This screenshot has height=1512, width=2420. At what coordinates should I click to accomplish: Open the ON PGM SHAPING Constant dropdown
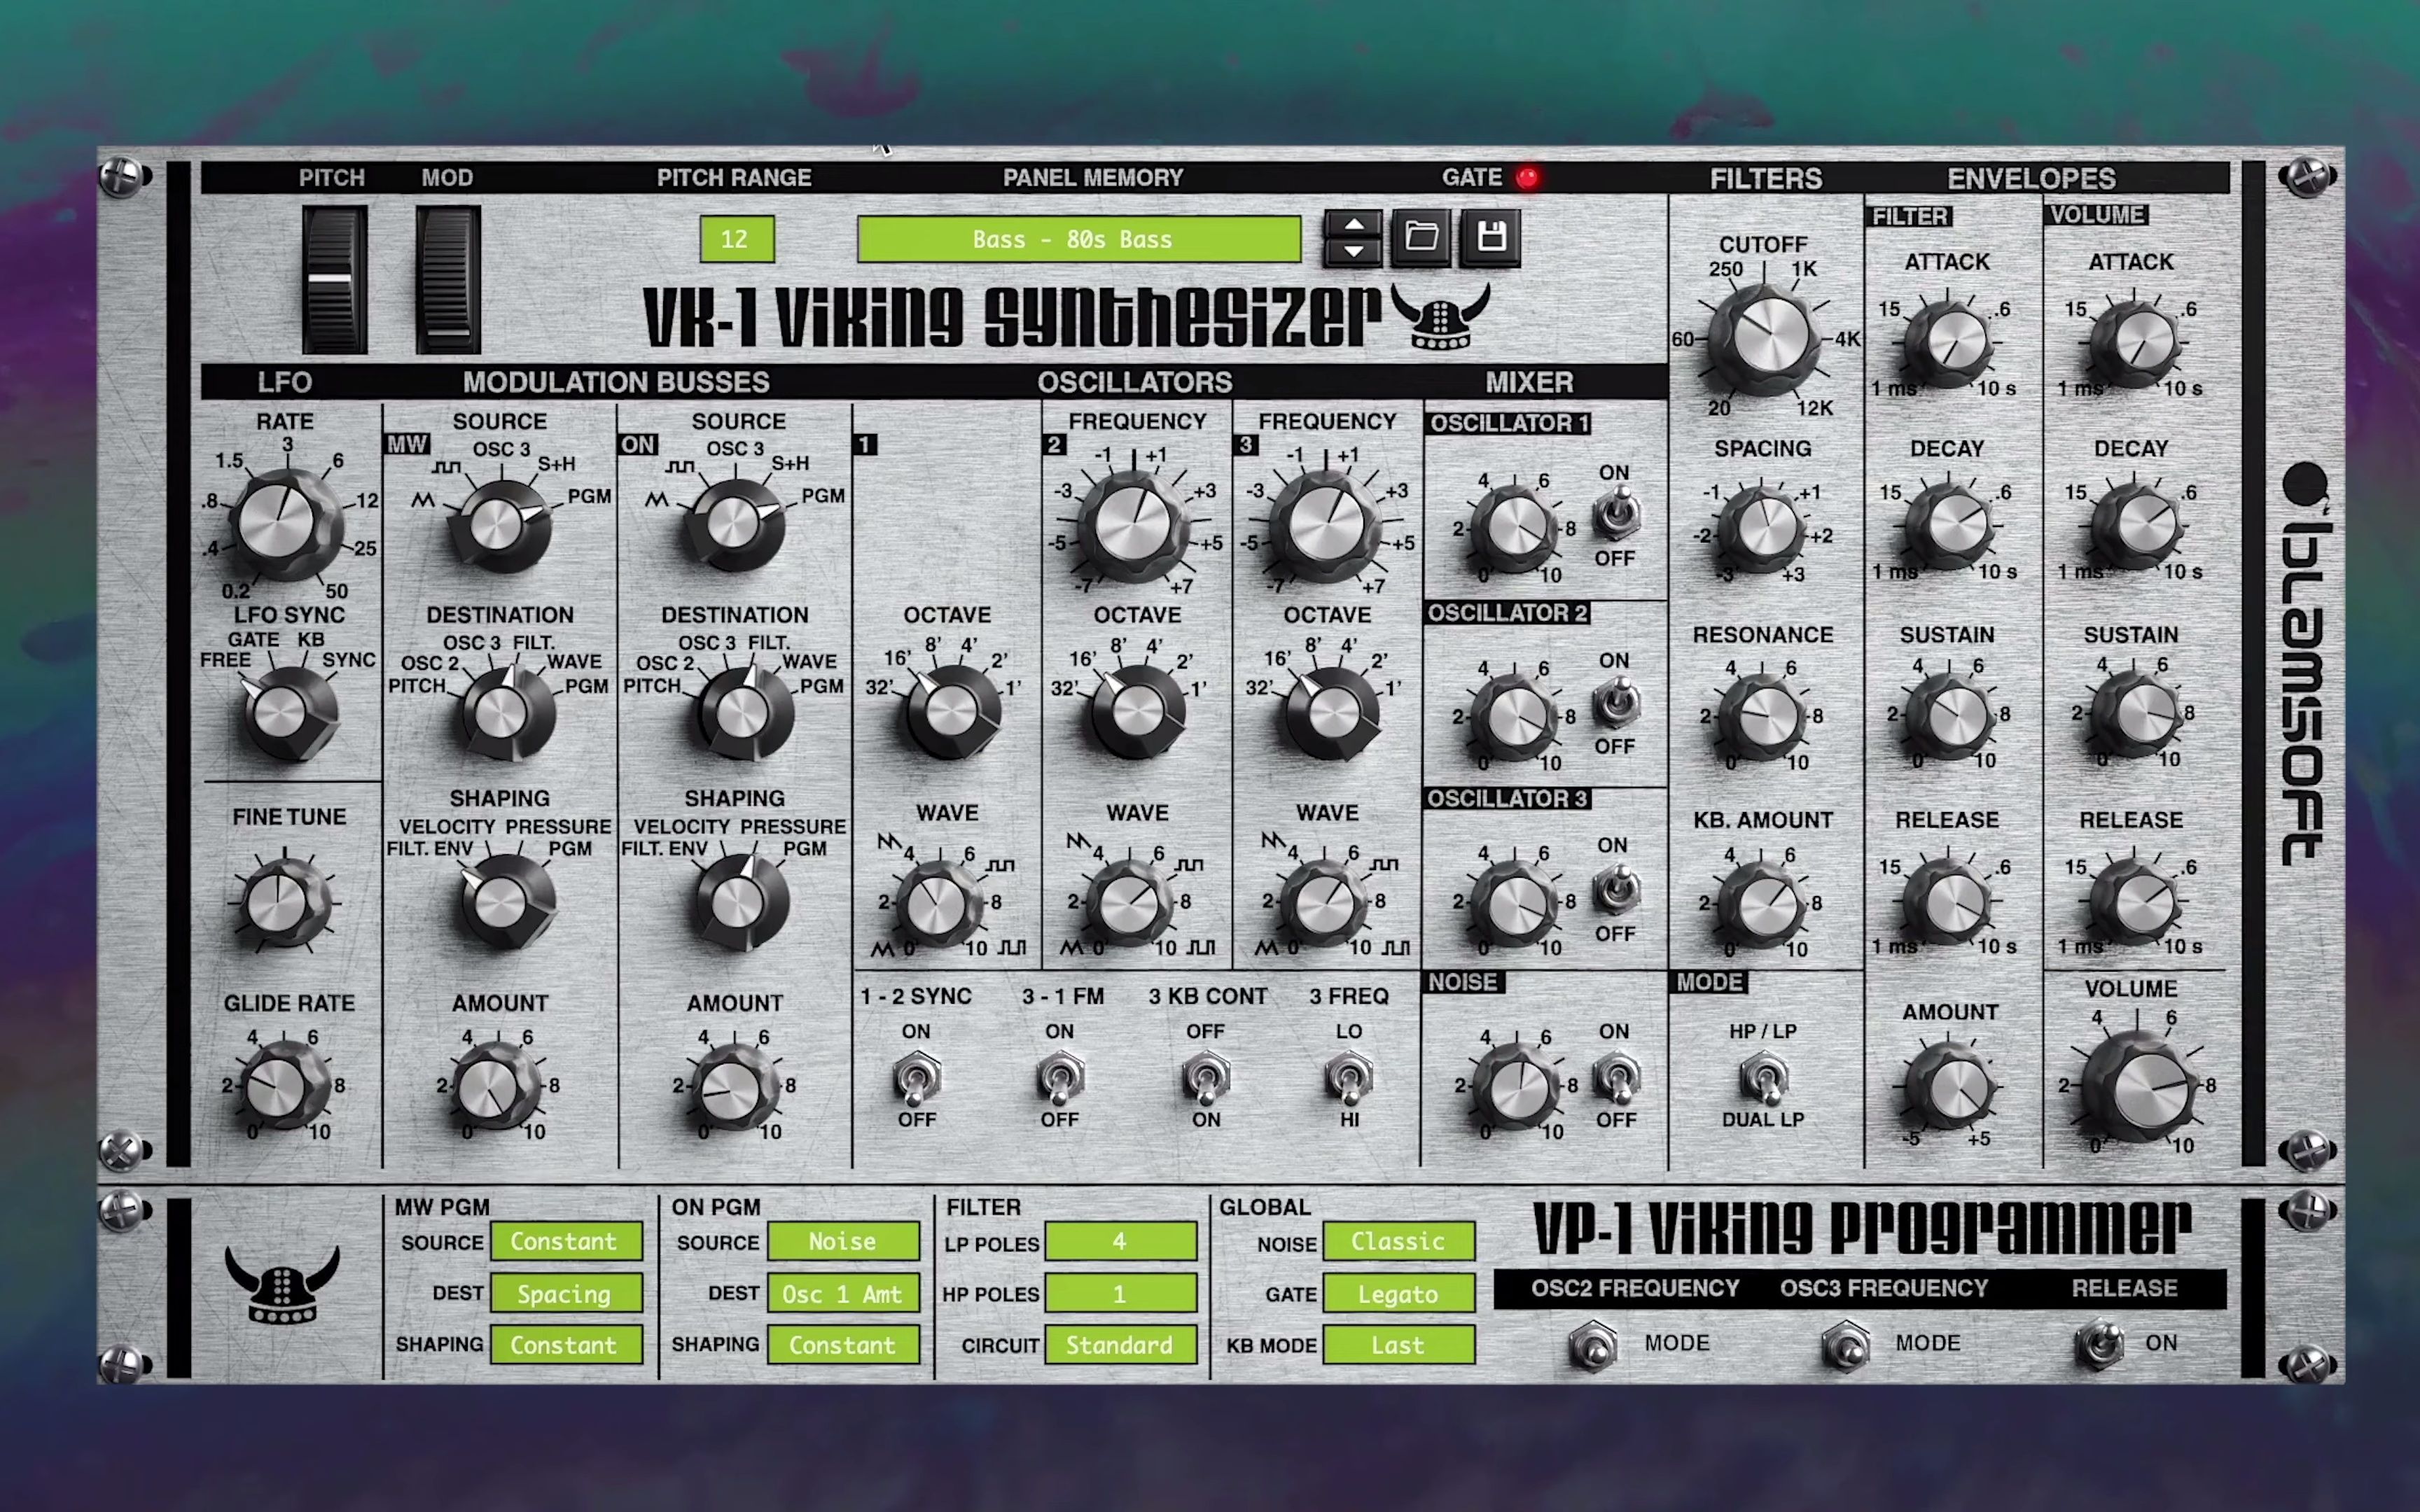tap(843, 1345)
